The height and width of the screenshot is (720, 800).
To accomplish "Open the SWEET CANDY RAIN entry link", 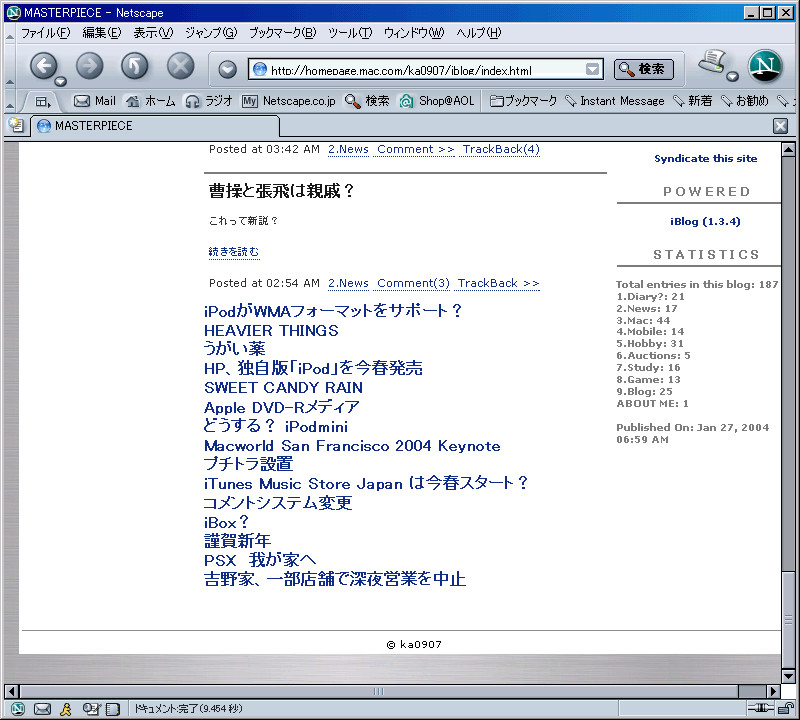I will [283, 388].
